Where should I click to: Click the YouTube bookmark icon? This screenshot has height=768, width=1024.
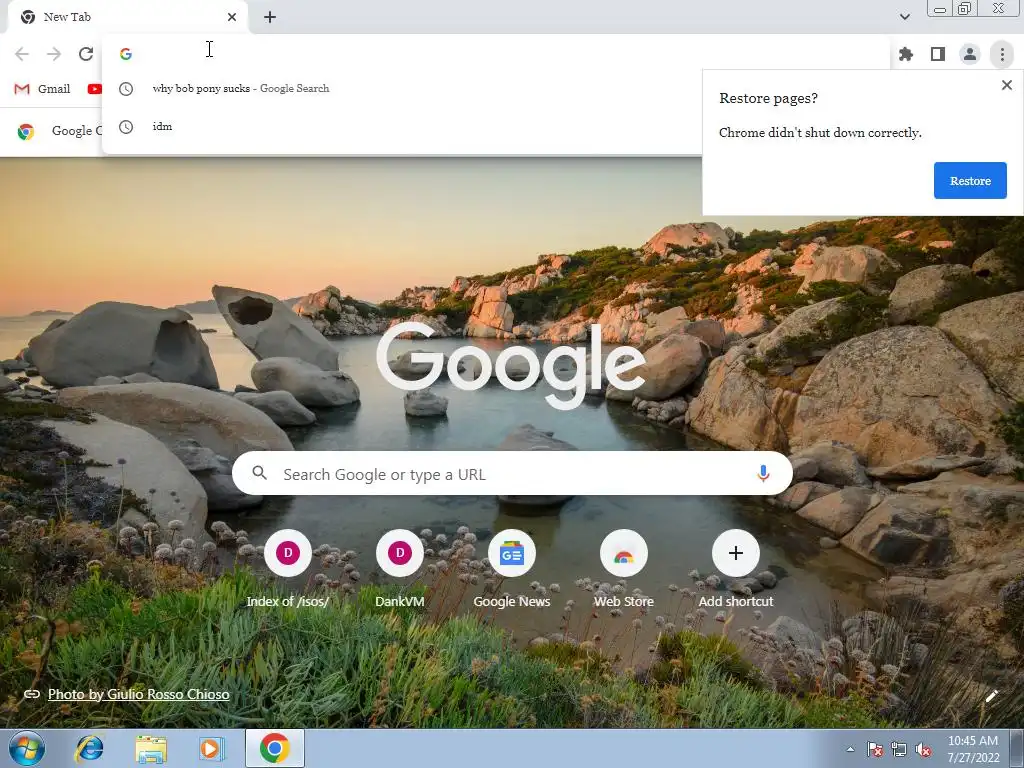(95, 89)
